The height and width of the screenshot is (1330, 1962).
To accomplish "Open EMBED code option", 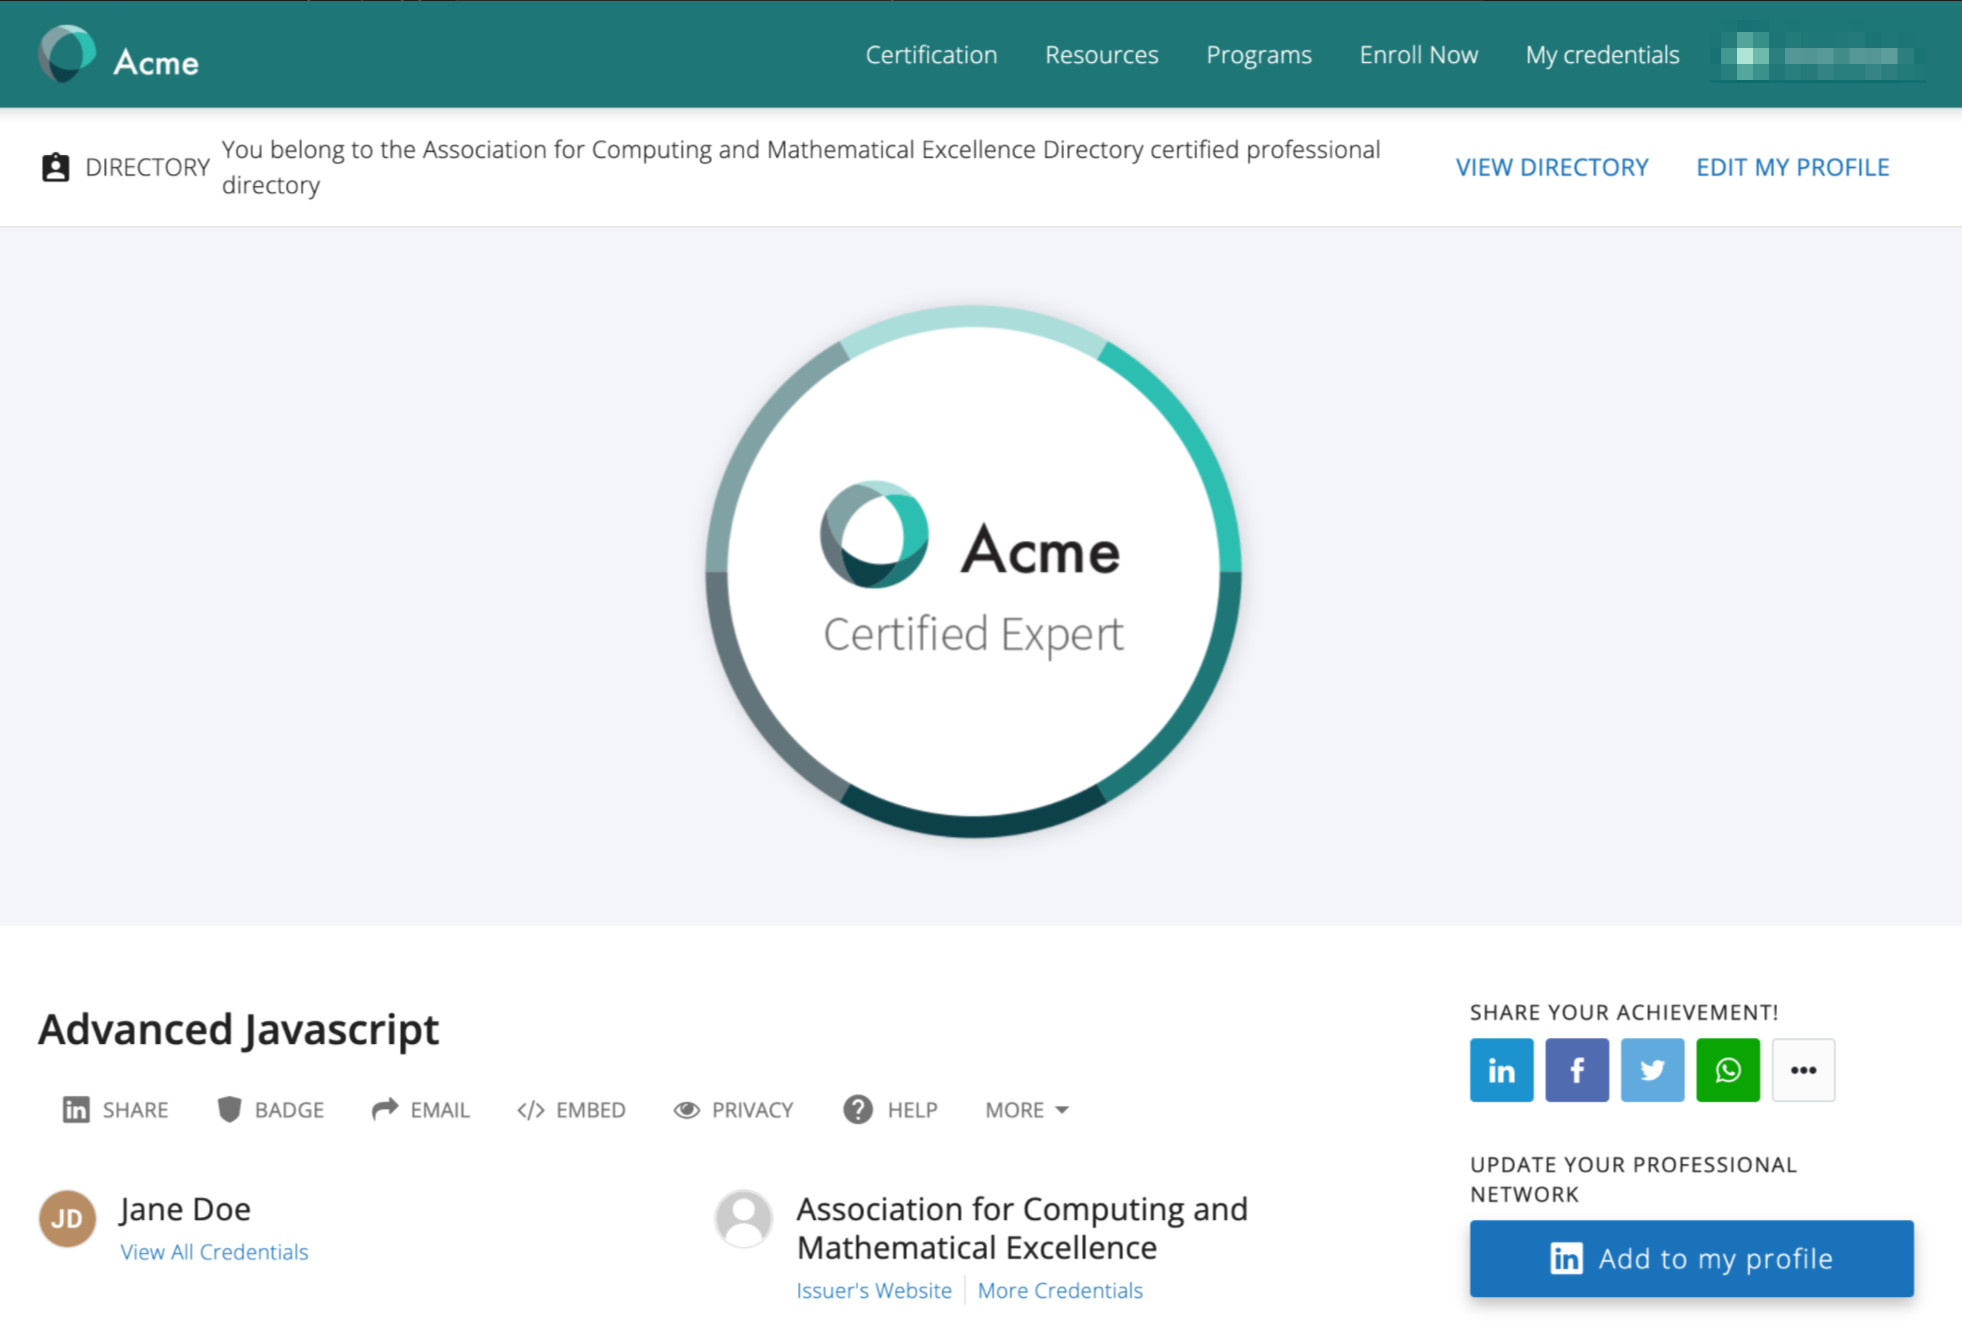I will coord(571,1110).
